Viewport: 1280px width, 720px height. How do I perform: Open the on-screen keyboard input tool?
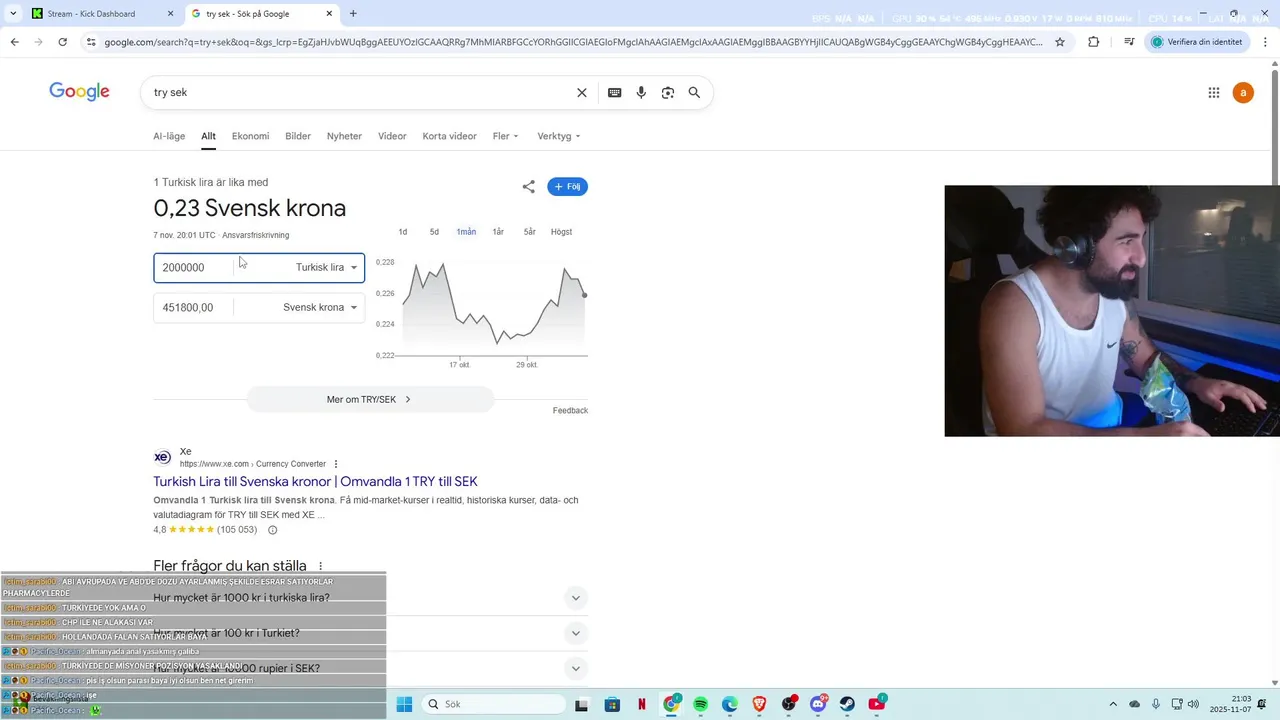(614, 92)
